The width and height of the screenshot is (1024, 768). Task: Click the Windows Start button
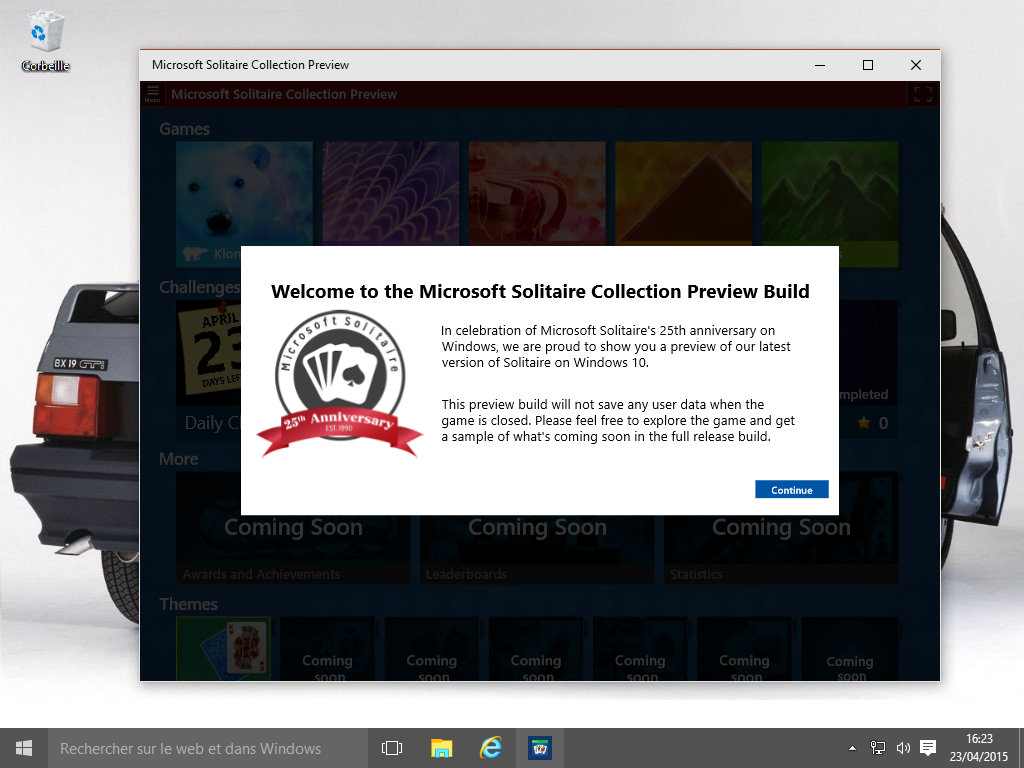[23, 748]
